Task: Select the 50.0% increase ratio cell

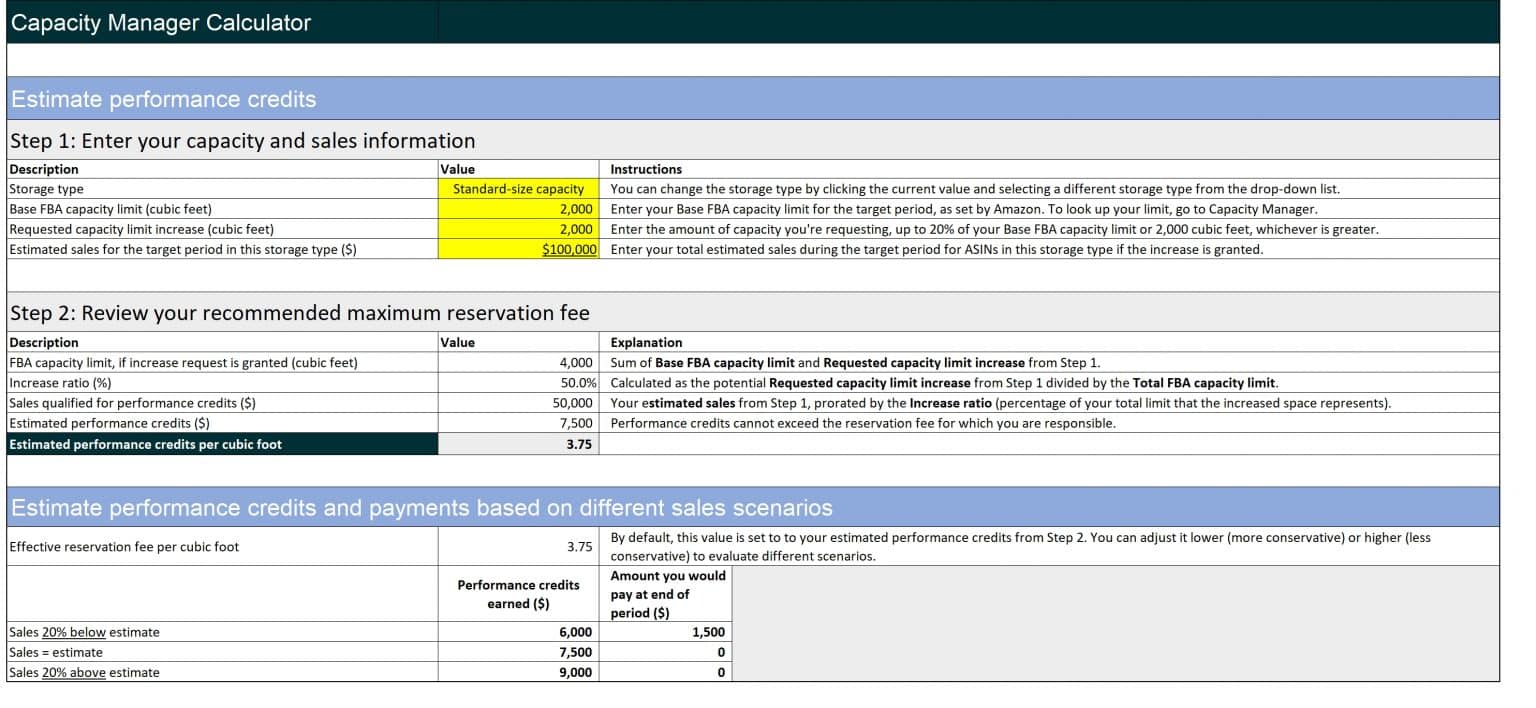Action: point(518,383)
